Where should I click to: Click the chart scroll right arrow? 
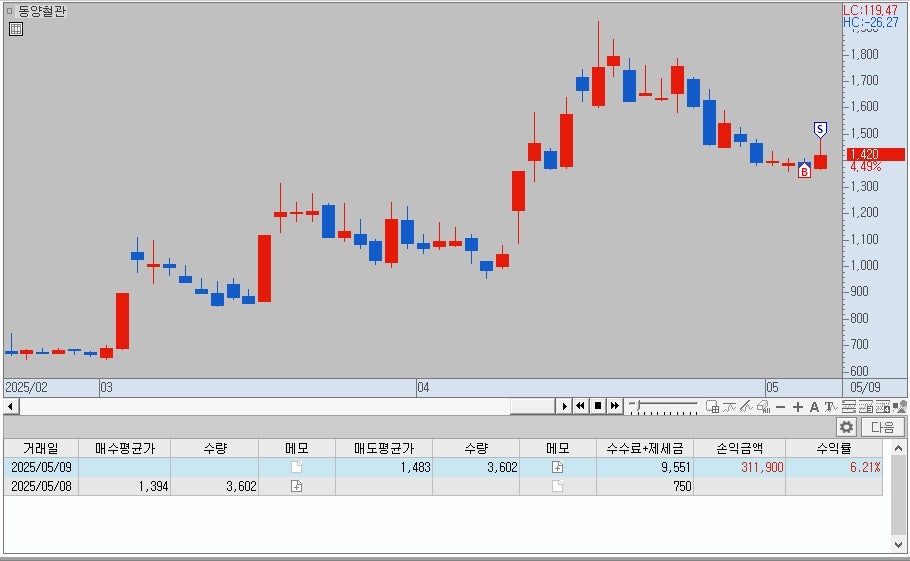coord(563,407)
